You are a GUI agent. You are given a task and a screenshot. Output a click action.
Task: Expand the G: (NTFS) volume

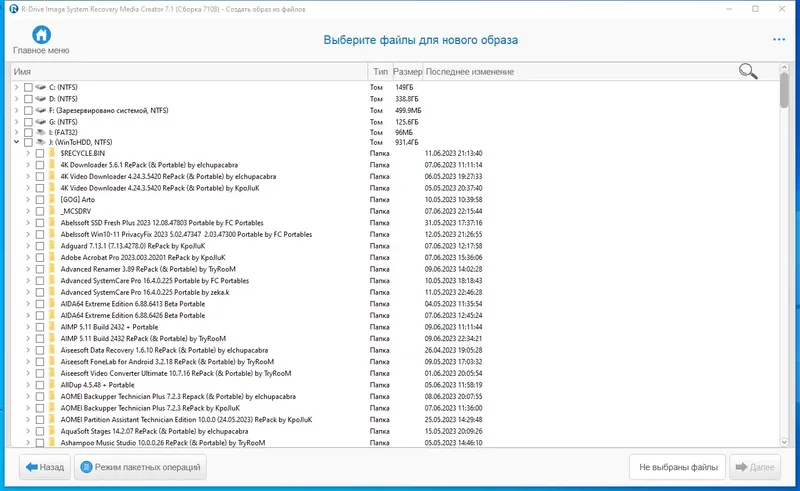click(16, 122)
